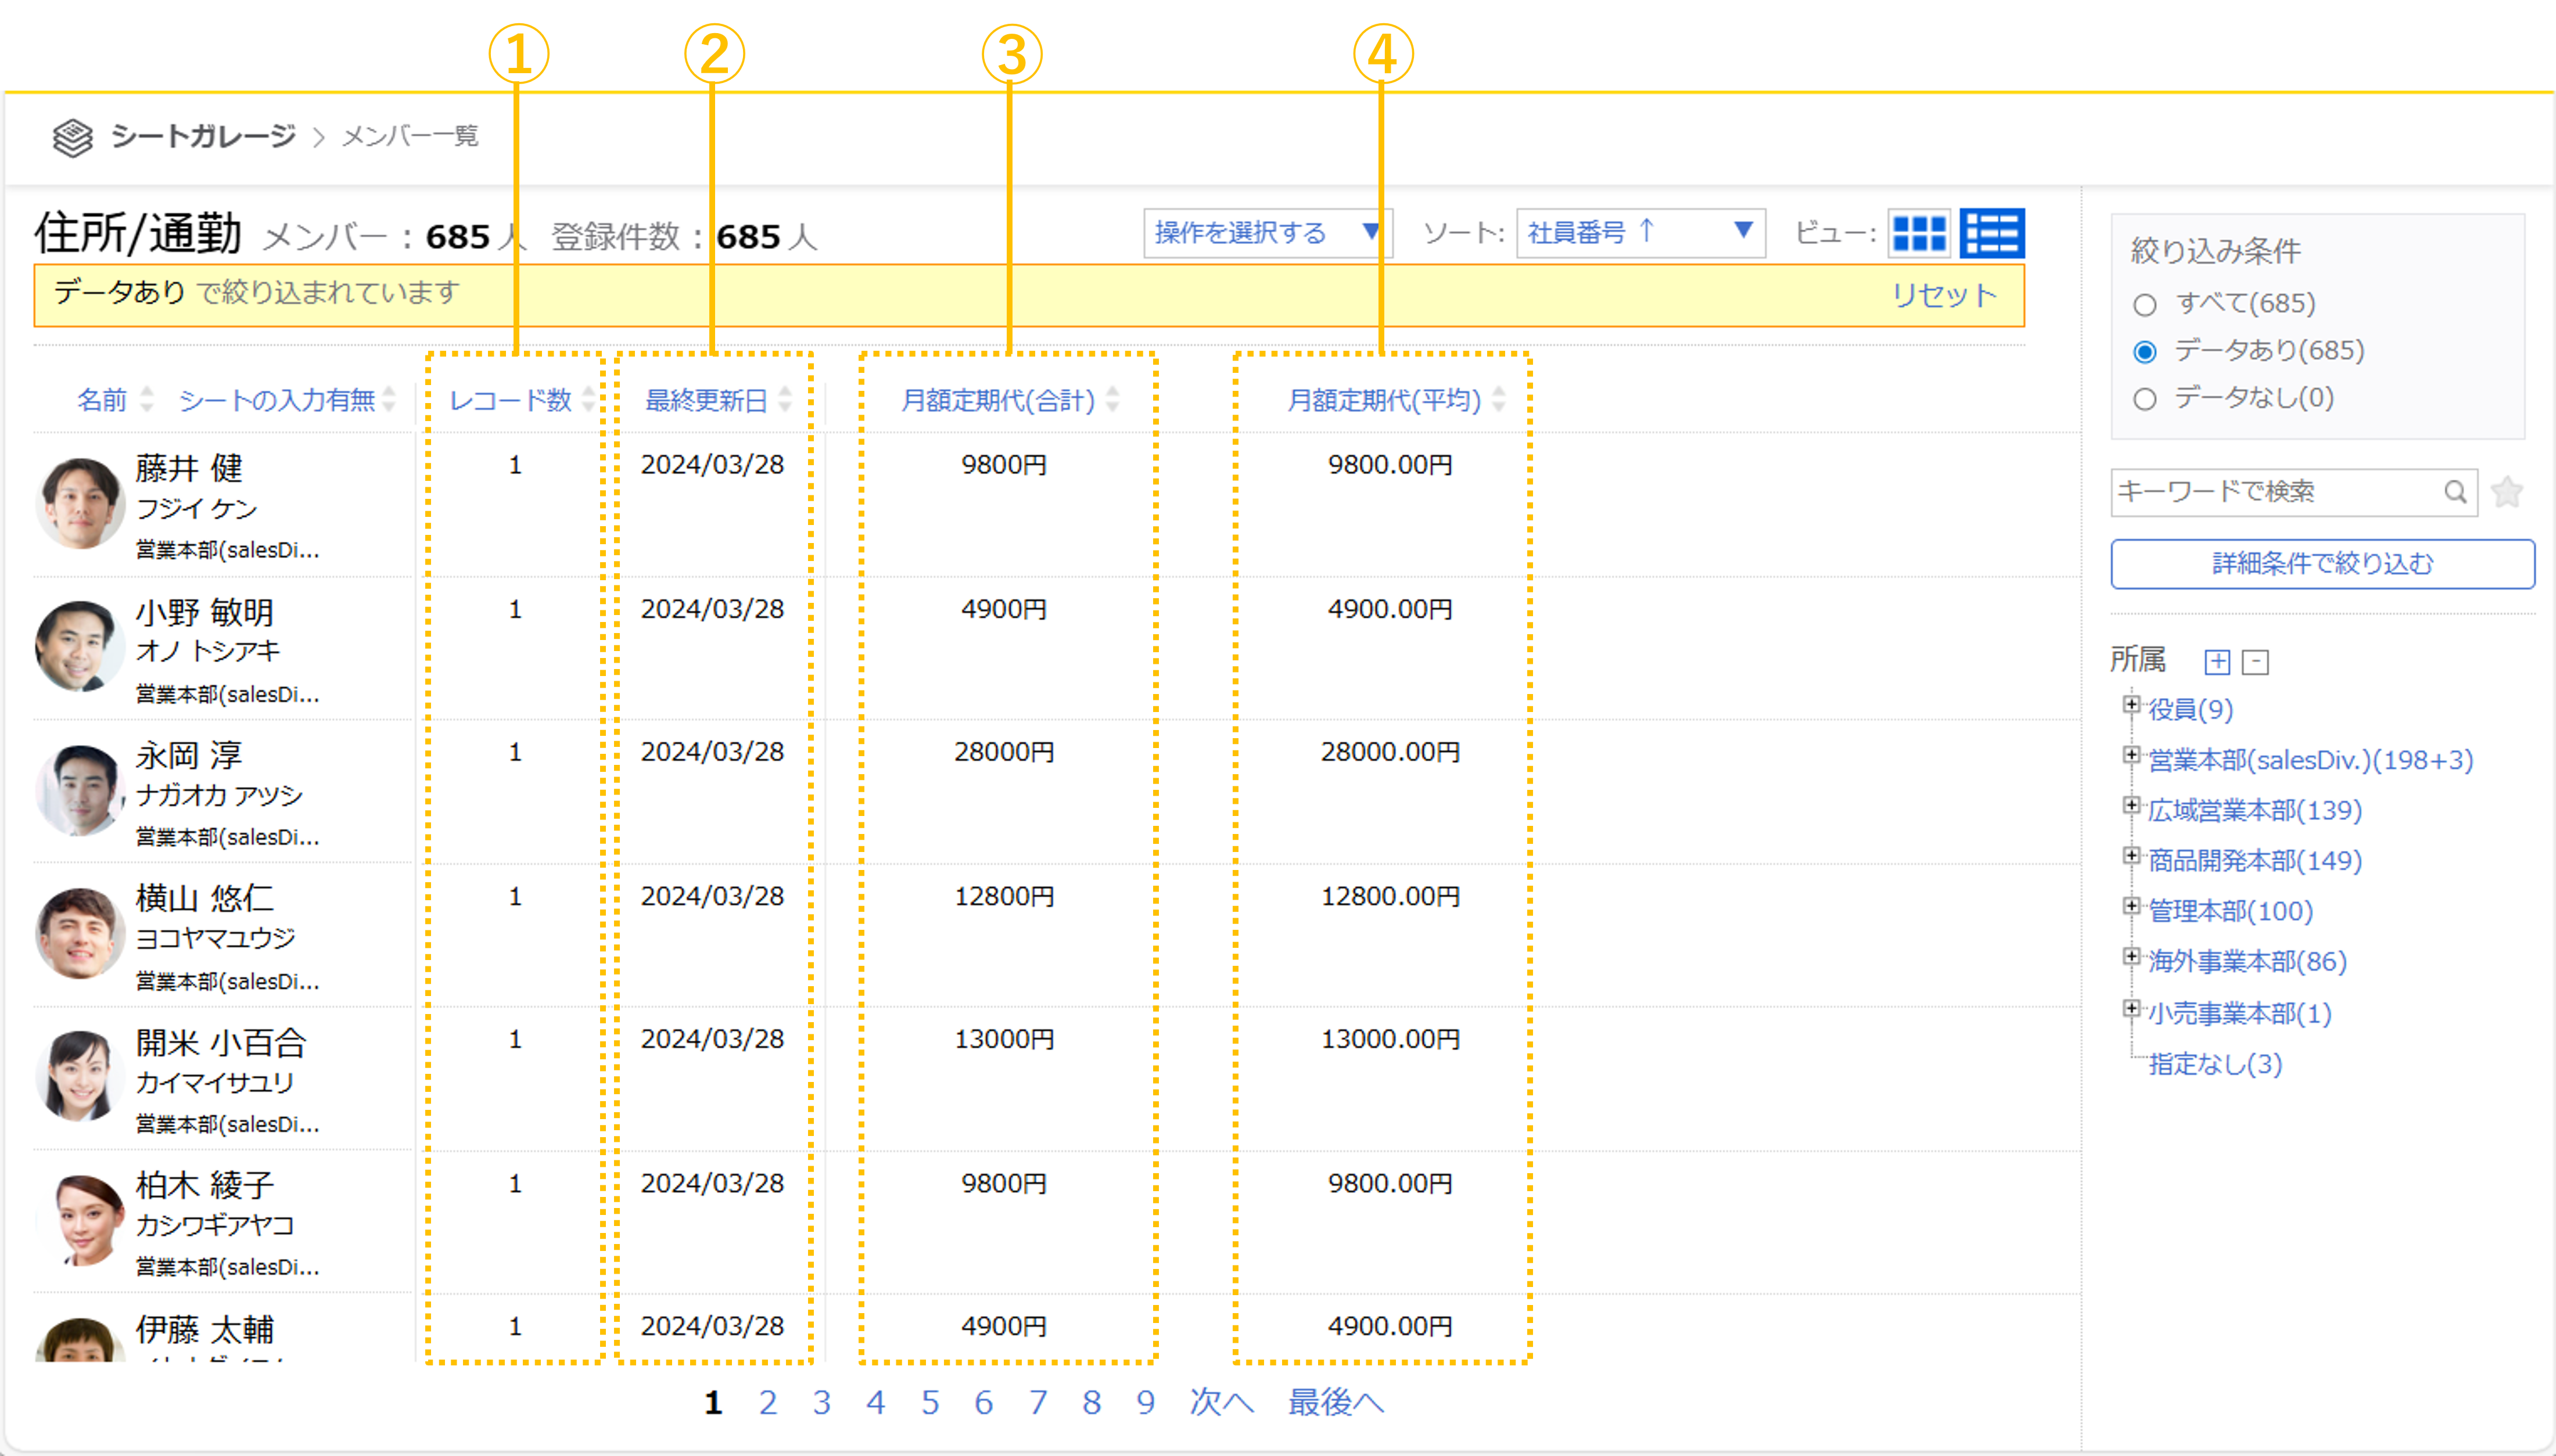Click the keyword search magnifier icon
The width and height of the screenshot is (2556, 1456).
click(x=2455, y=492)
